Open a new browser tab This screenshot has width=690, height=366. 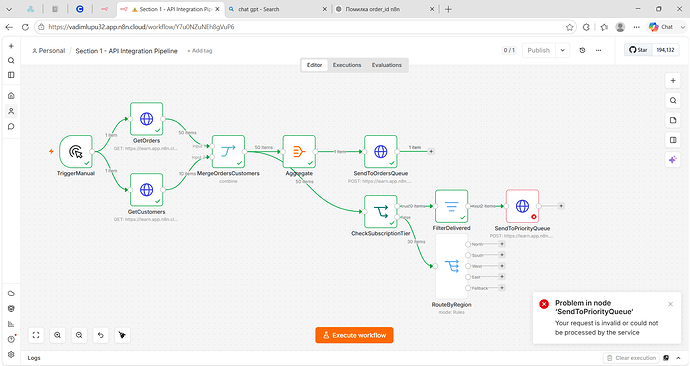click(448, 9)
